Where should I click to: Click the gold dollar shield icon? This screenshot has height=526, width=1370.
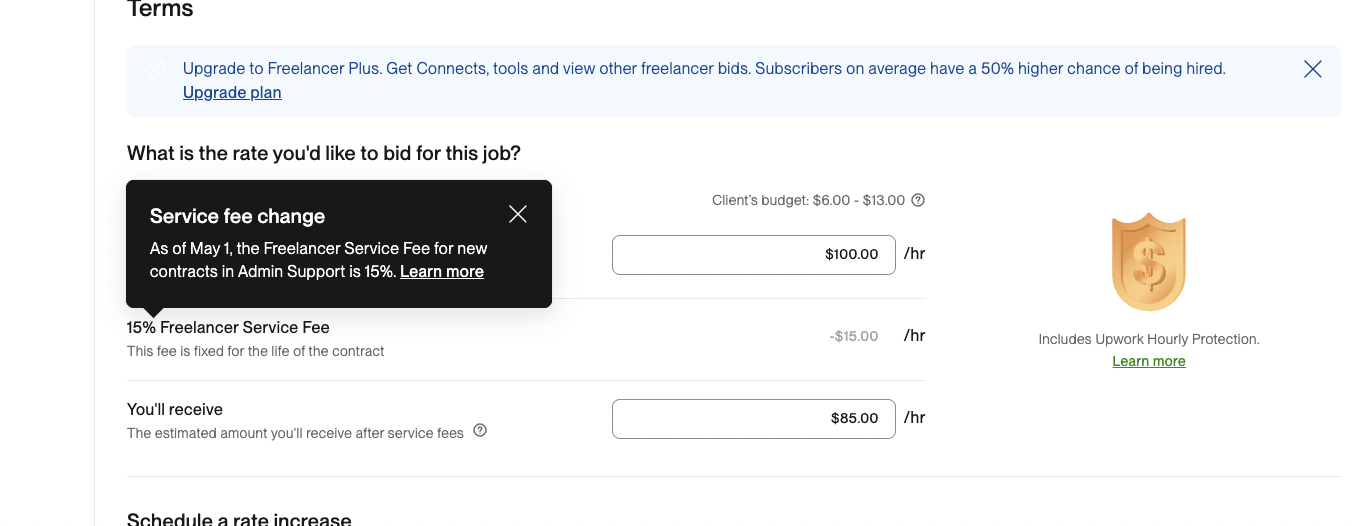tap(1148, 262)
